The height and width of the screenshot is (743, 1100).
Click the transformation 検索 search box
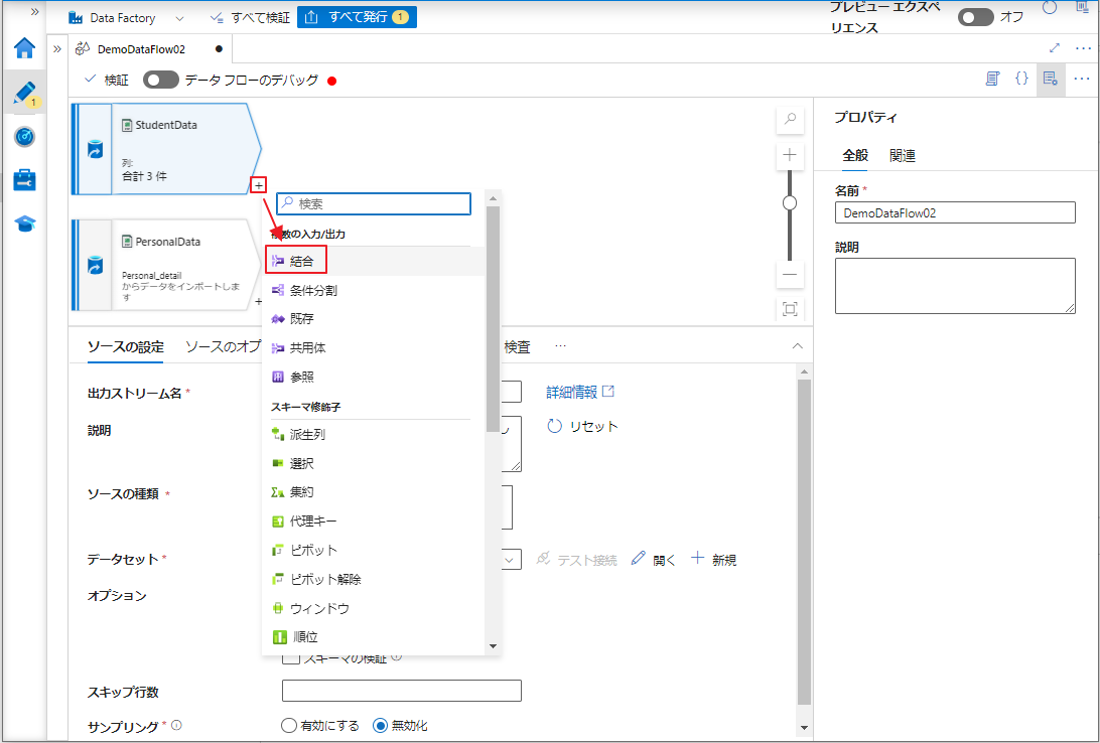(374, 203)
